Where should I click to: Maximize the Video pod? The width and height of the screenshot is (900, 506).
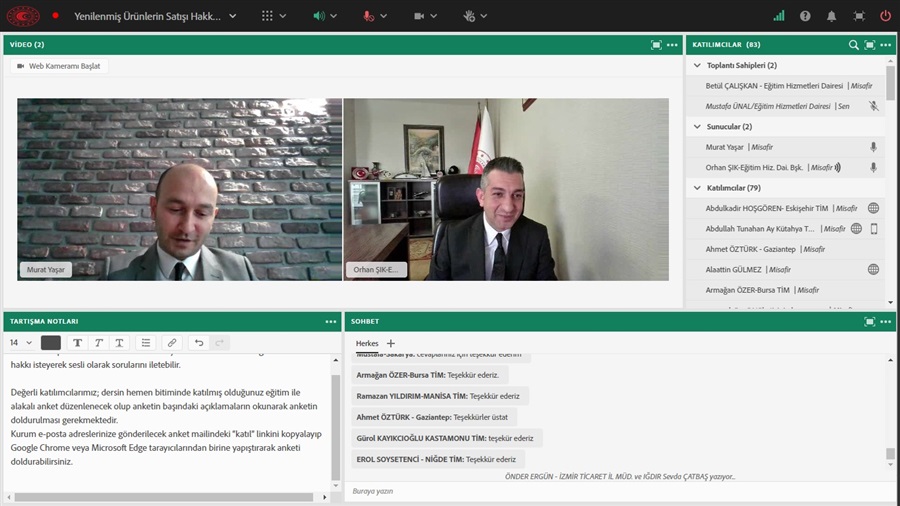(x=656, y=45)
